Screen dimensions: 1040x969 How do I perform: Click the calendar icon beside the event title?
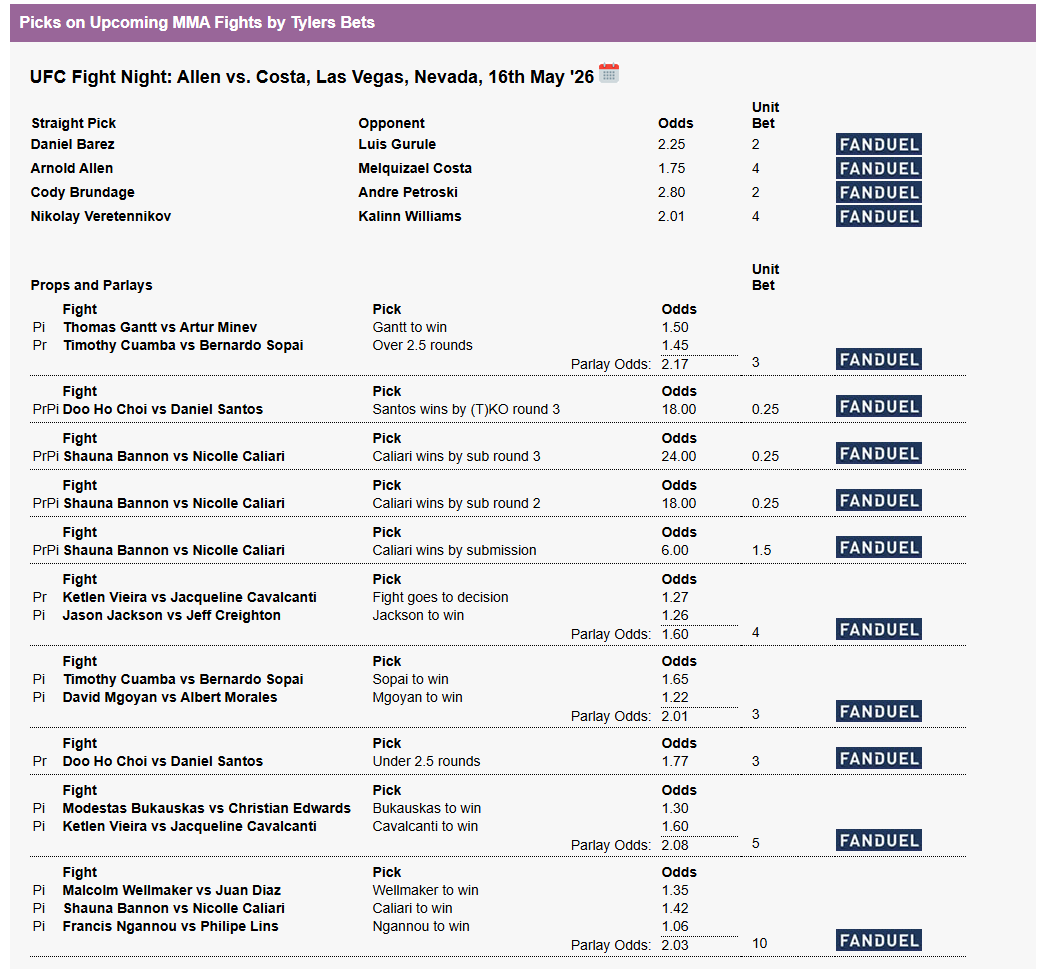(609, 73)
